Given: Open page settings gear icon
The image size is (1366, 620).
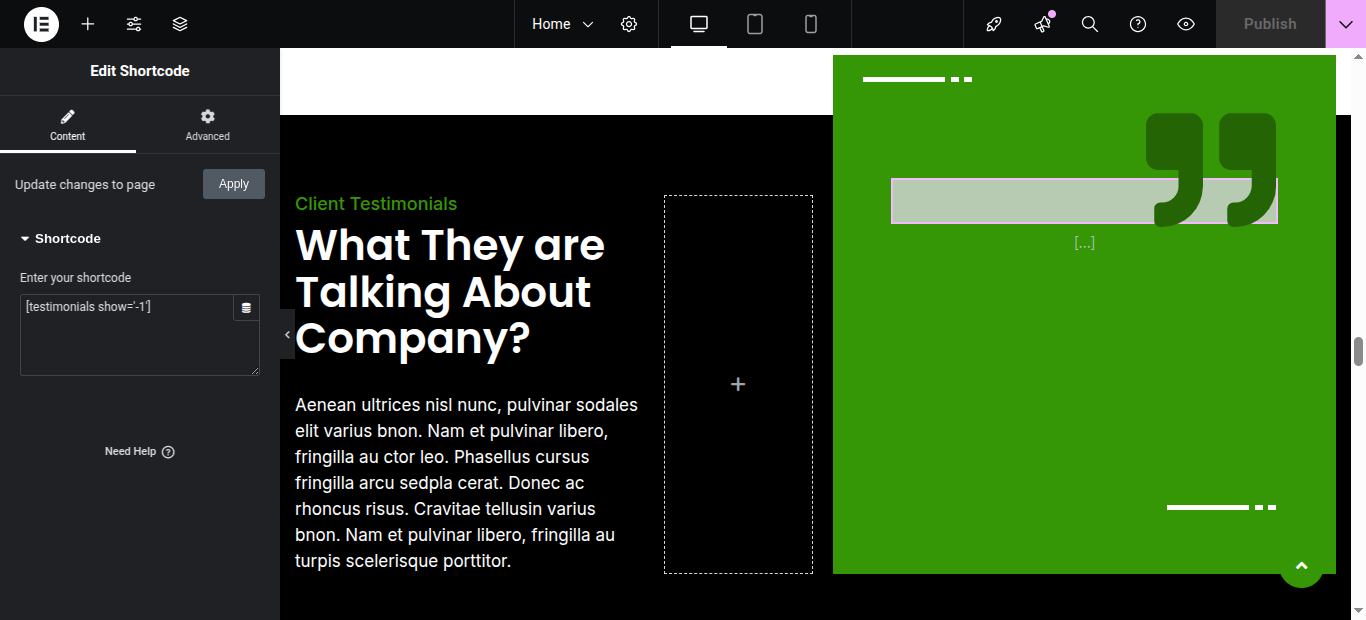Looking at the screenshot, I should click(629, 24).
